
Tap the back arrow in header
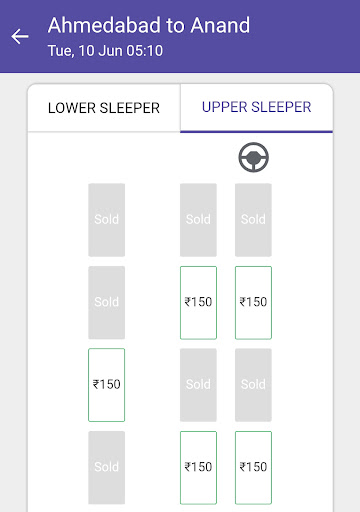coord(20,36)
